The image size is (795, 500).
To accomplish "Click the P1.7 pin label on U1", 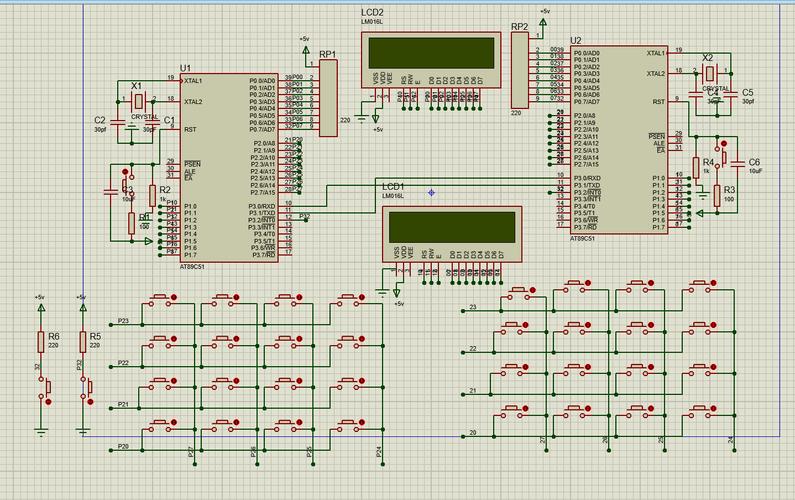I will coord(190,255).
